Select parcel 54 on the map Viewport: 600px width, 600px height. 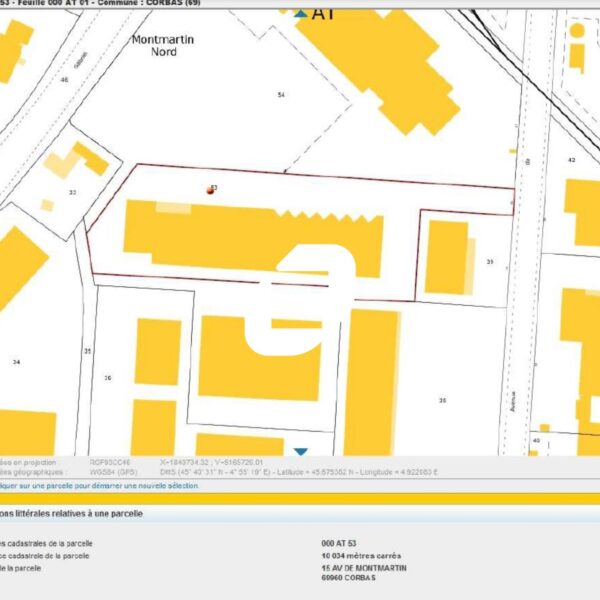point(281,94)
